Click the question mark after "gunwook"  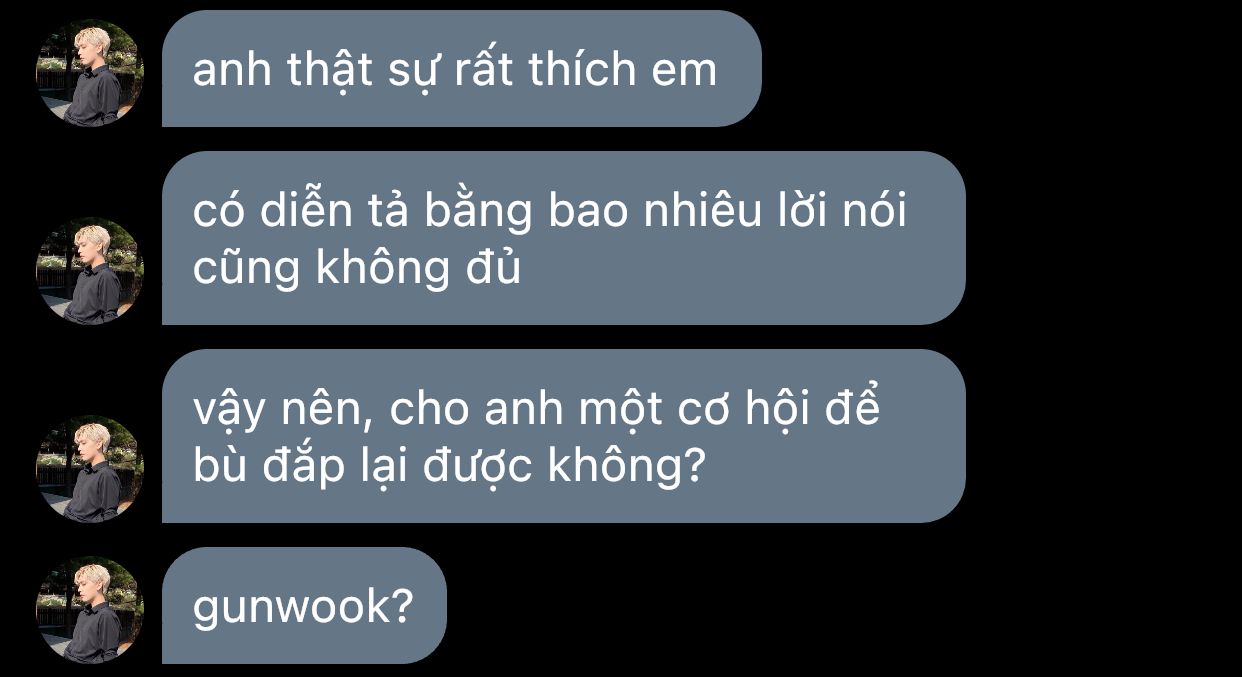402,606
